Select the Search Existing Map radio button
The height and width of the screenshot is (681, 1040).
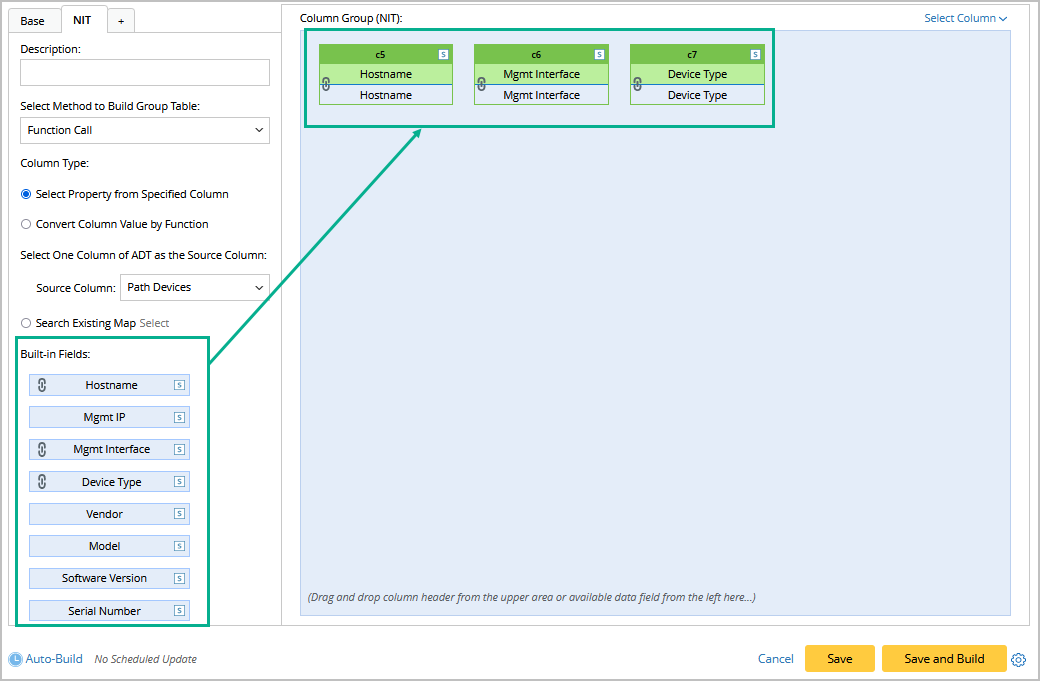click(26, 323)
